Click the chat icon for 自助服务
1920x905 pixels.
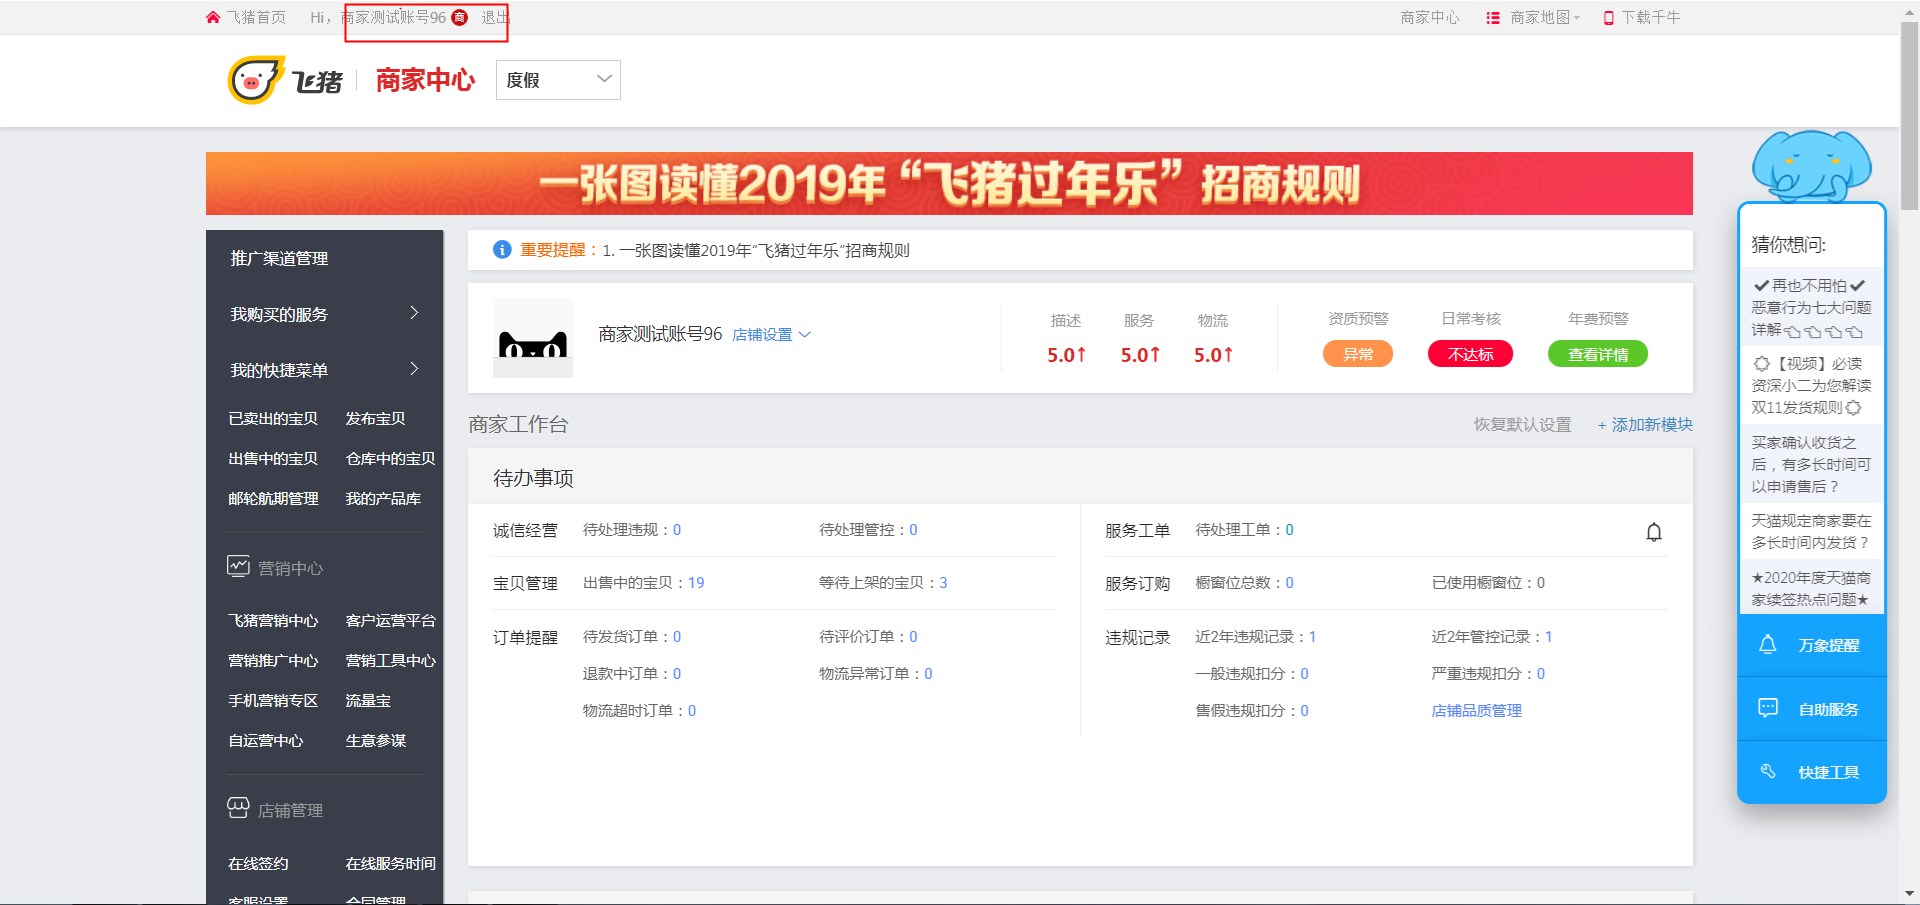1768,708
